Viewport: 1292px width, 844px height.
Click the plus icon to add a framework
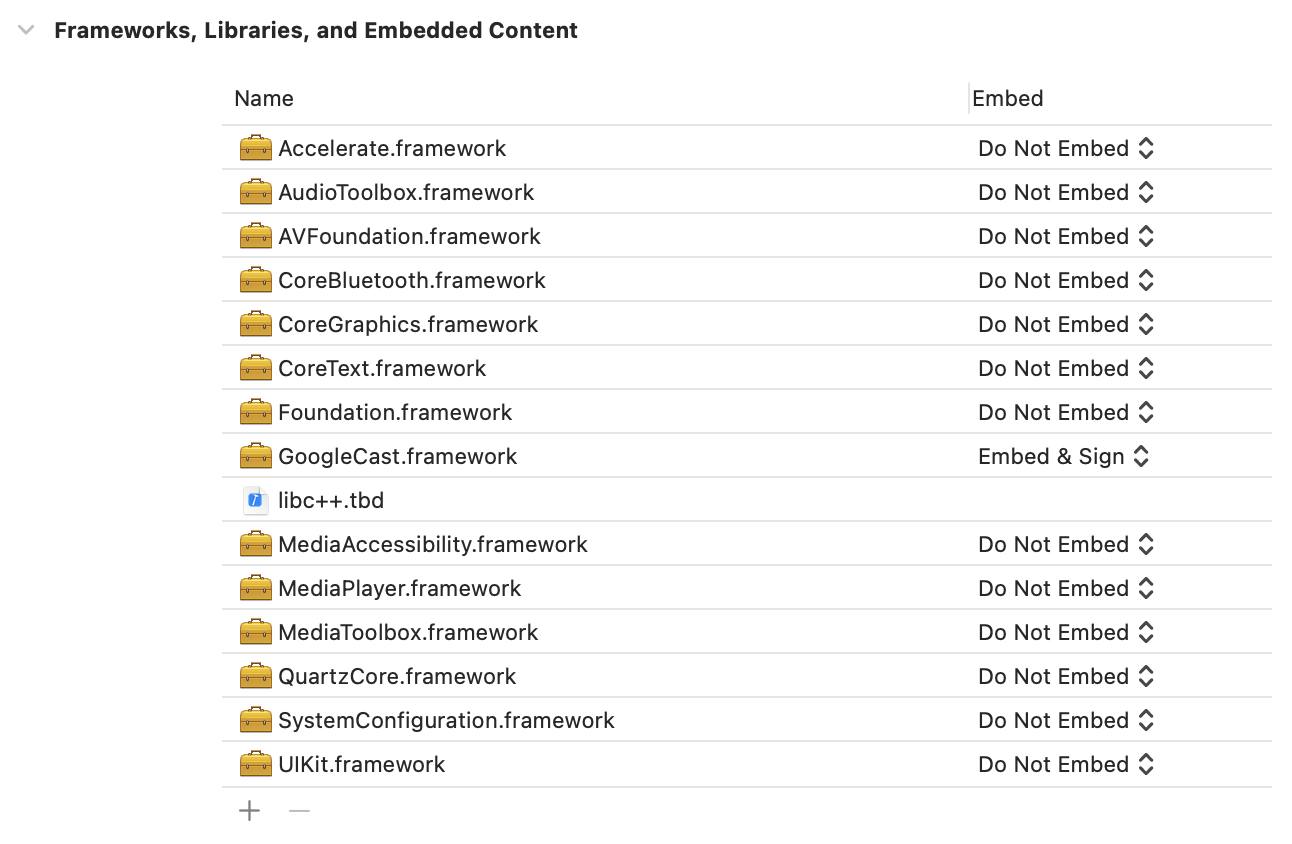tap(250, 811)
